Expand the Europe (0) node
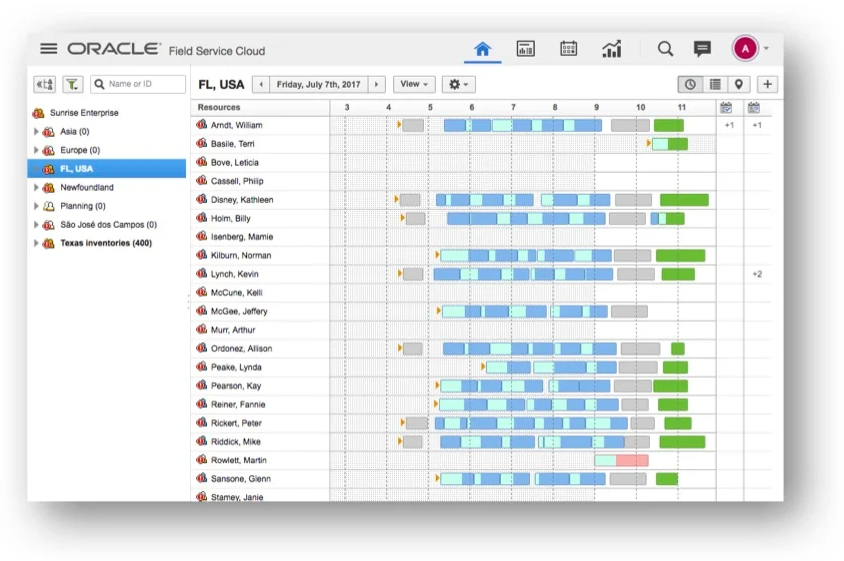This screenshot has width=844, height=561. (36, 150)
